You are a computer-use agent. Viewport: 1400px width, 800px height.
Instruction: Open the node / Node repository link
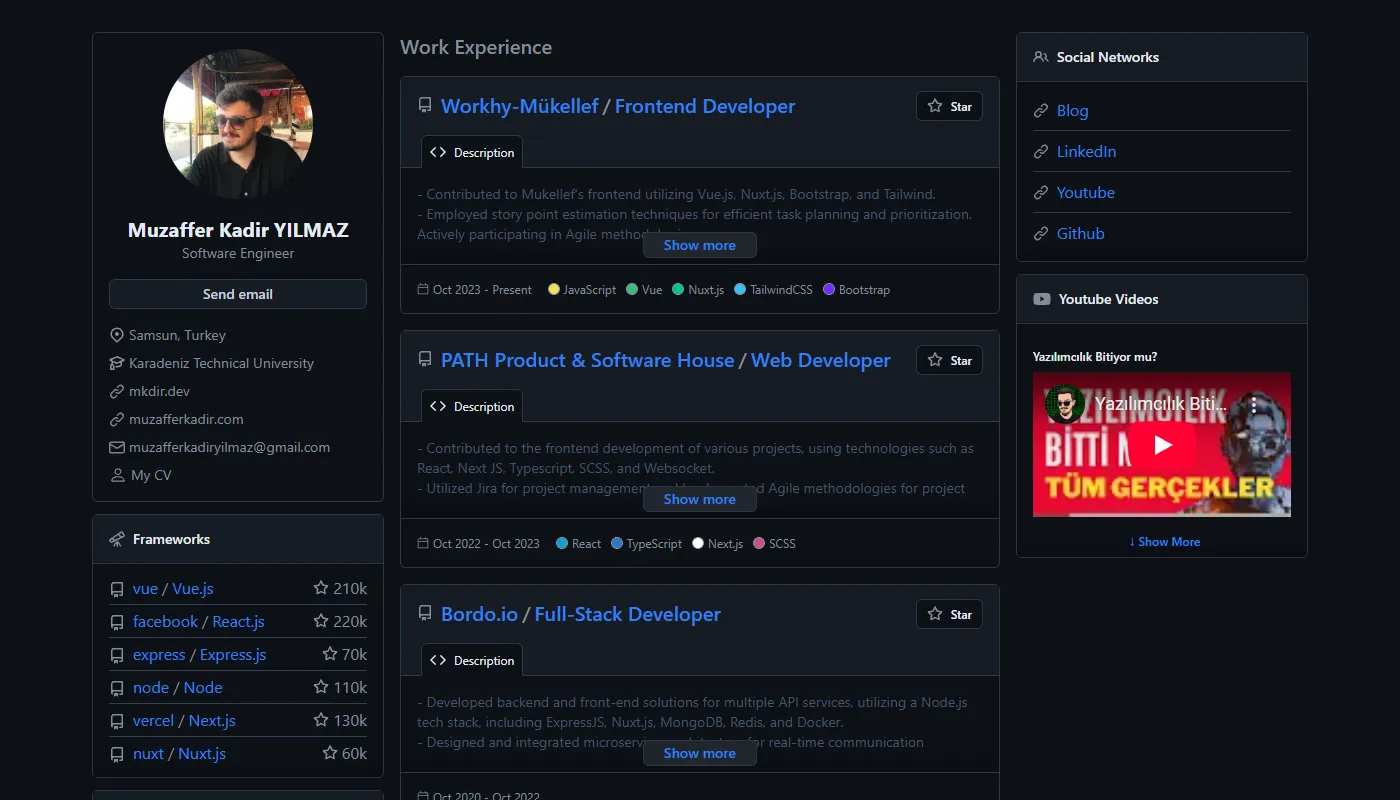point(178,688)
